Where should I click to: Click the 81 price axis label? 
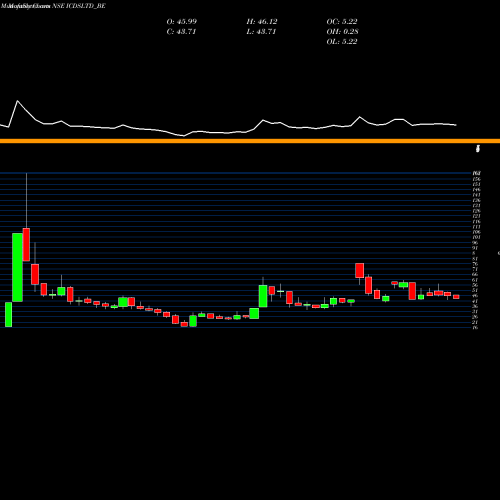[475, 259]
